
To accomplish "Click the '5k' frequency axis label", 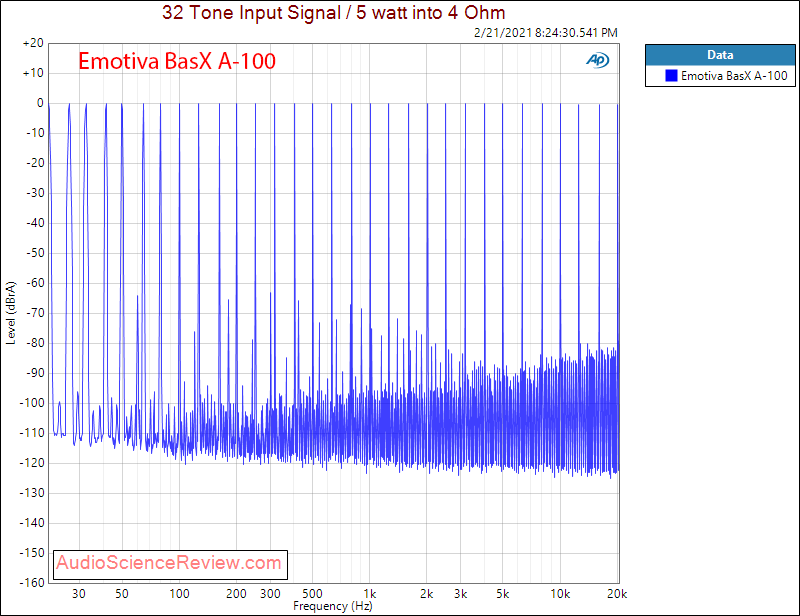I will (x=503, y=594).
